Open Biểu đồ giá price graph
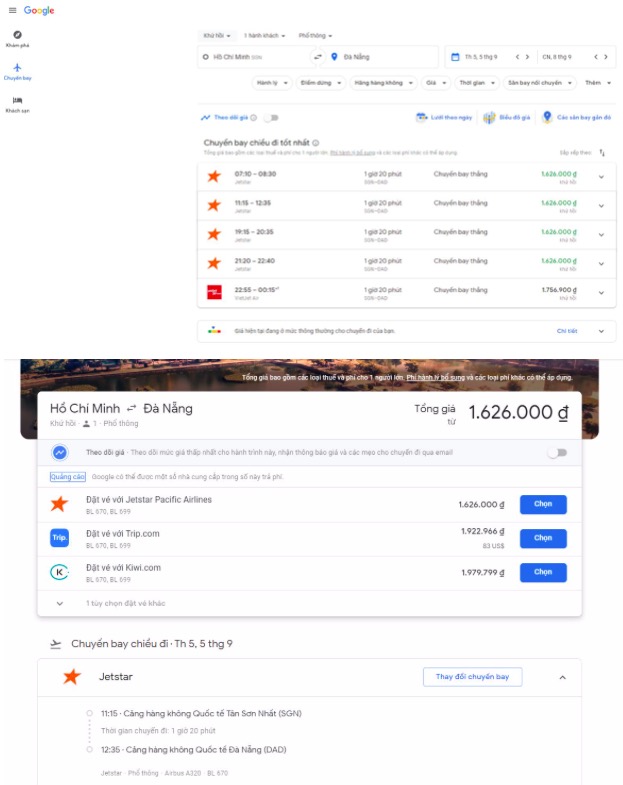Screen dimensions: 623x785 [506, 117]
